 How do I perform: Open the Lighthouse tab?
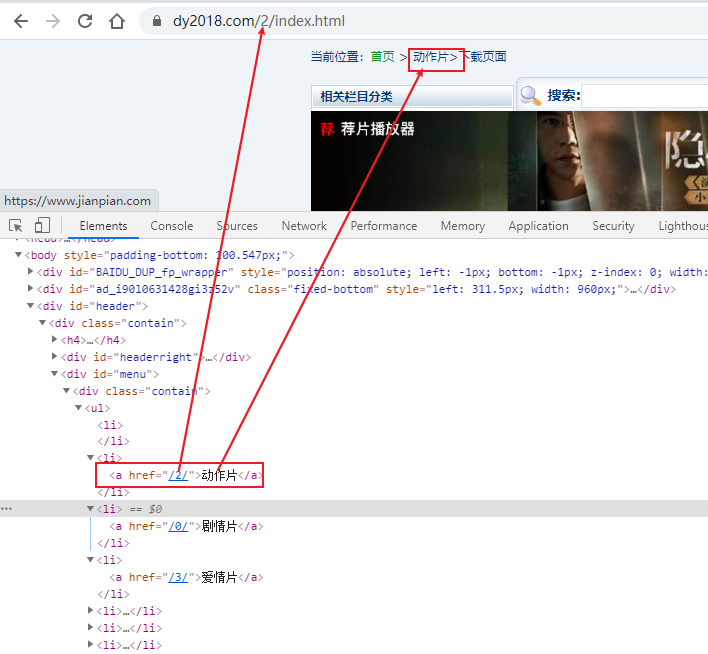[683, 226]
